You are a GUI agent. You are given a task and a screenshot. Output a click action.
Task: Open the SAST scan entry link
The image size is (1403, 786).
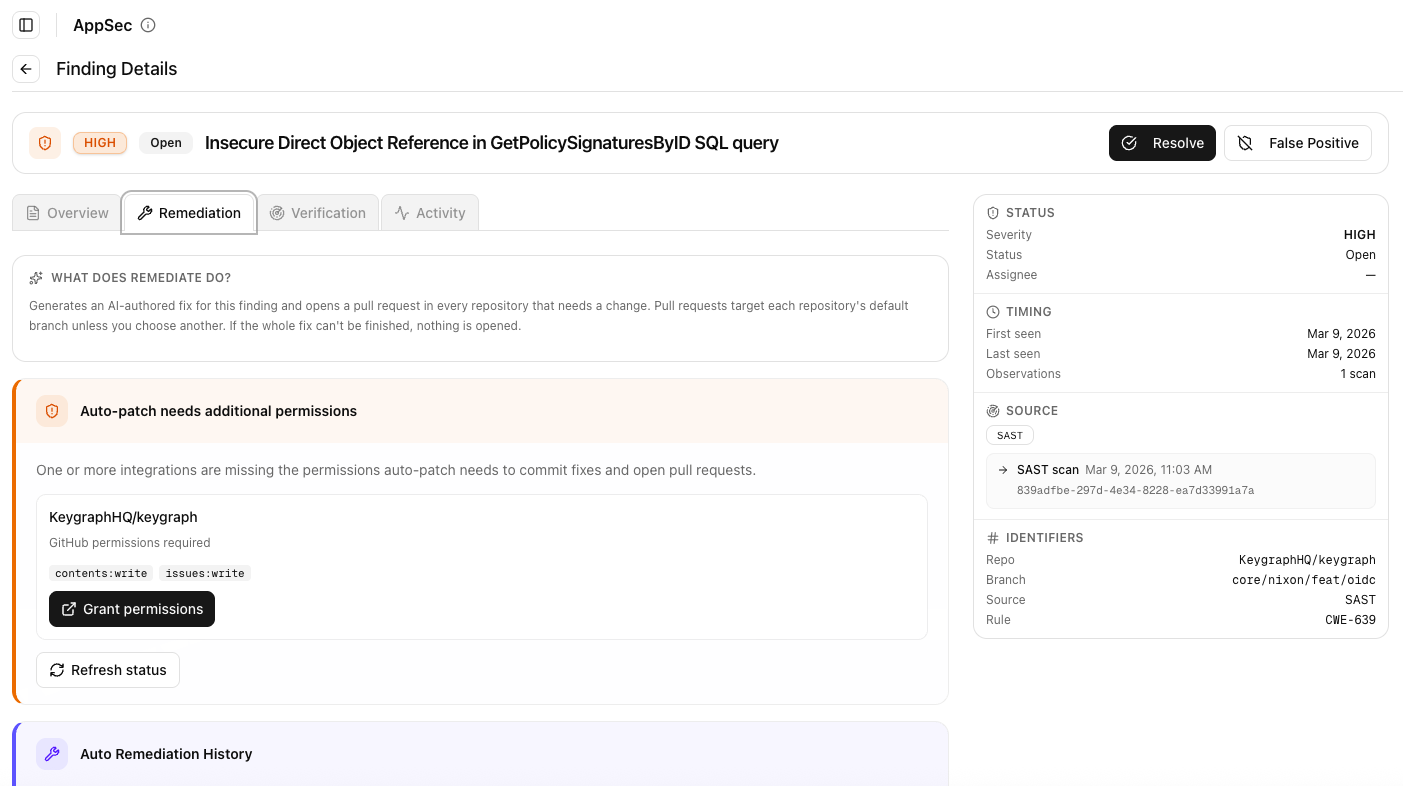[1181, 481]
